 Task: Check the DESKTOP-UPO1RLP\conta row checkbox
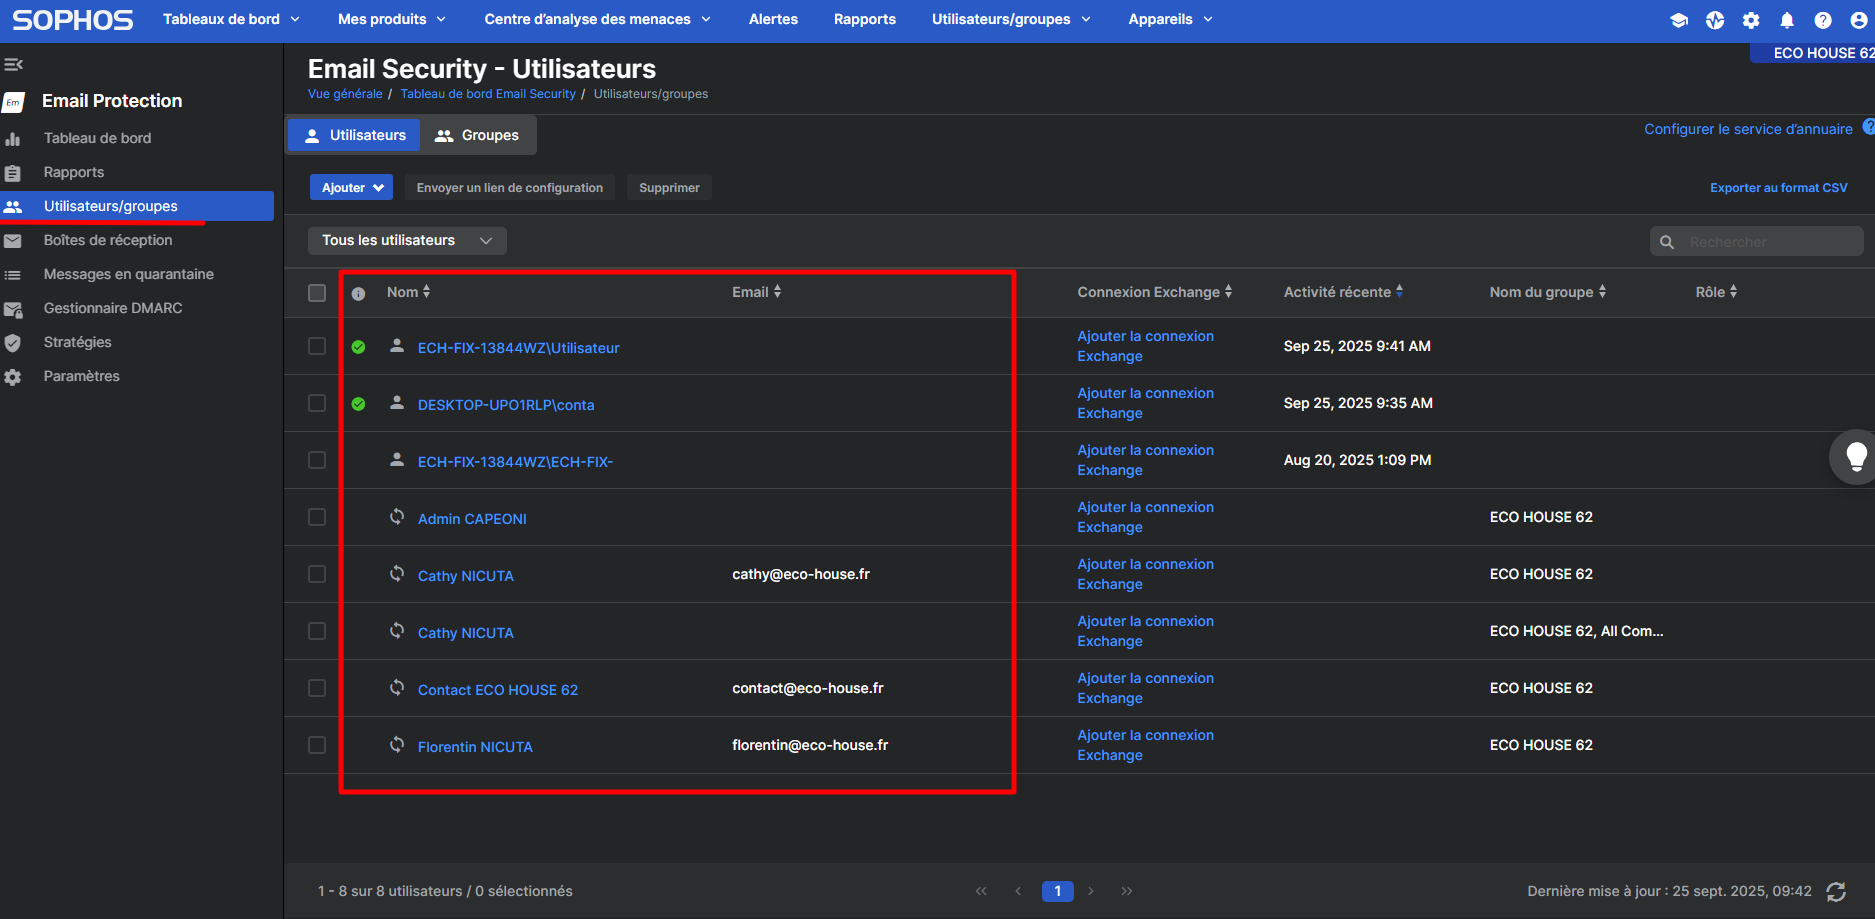(x=317, y=403)
